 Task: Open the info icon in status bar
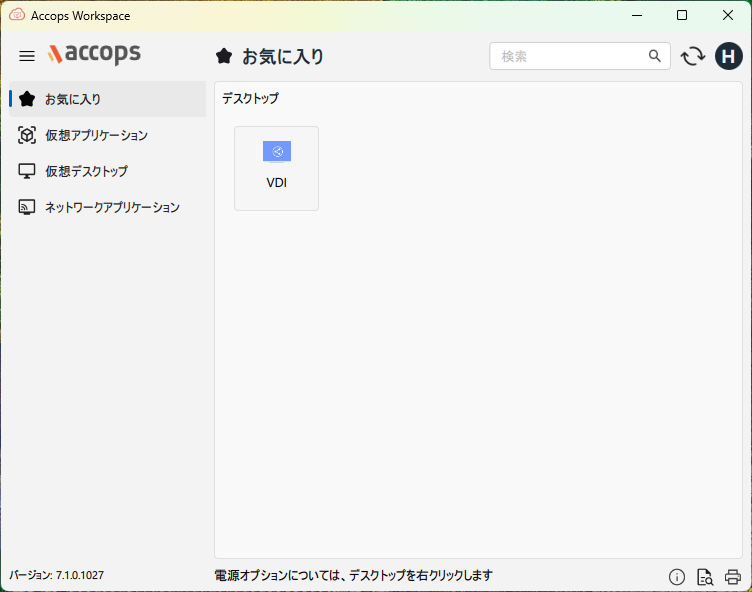pos(677,577)
